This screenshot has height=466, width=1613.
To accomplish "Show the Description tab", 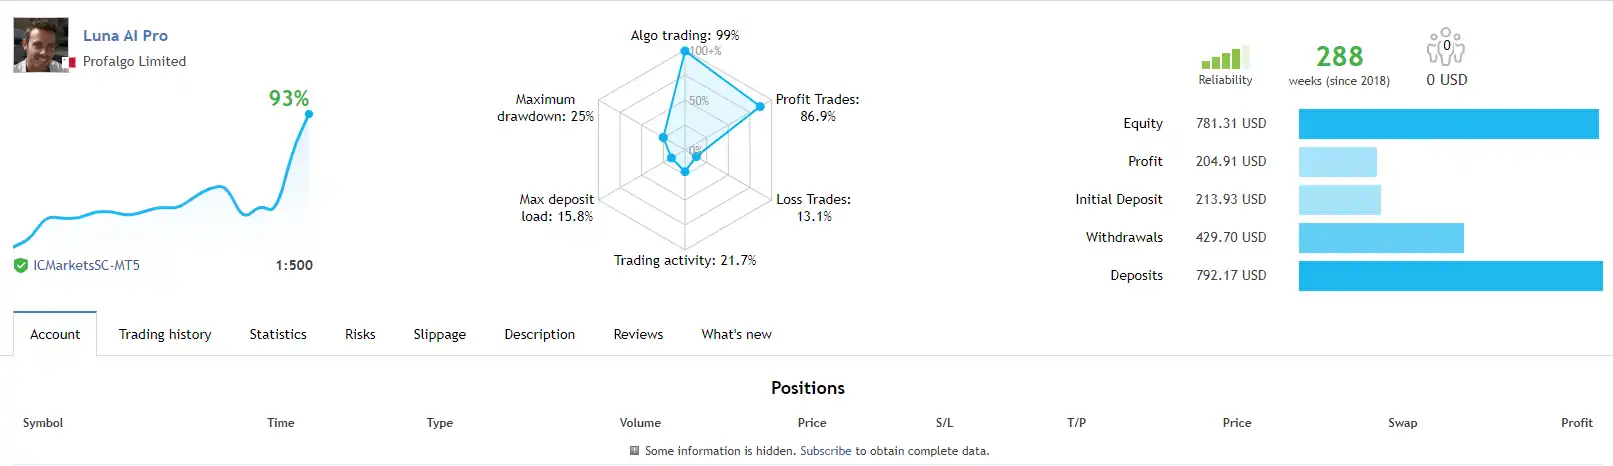I will tap(539, 334).
